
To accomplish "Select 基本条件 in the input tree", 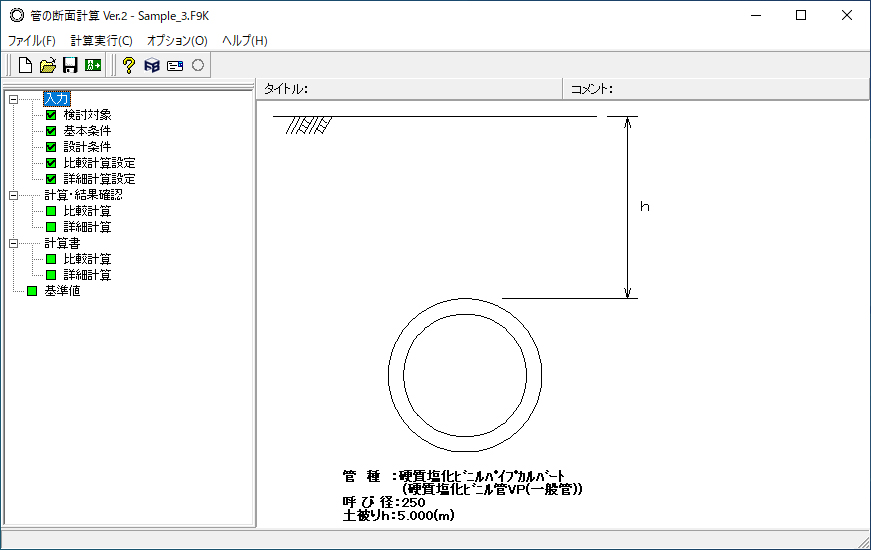I will [x=87, y=131].
